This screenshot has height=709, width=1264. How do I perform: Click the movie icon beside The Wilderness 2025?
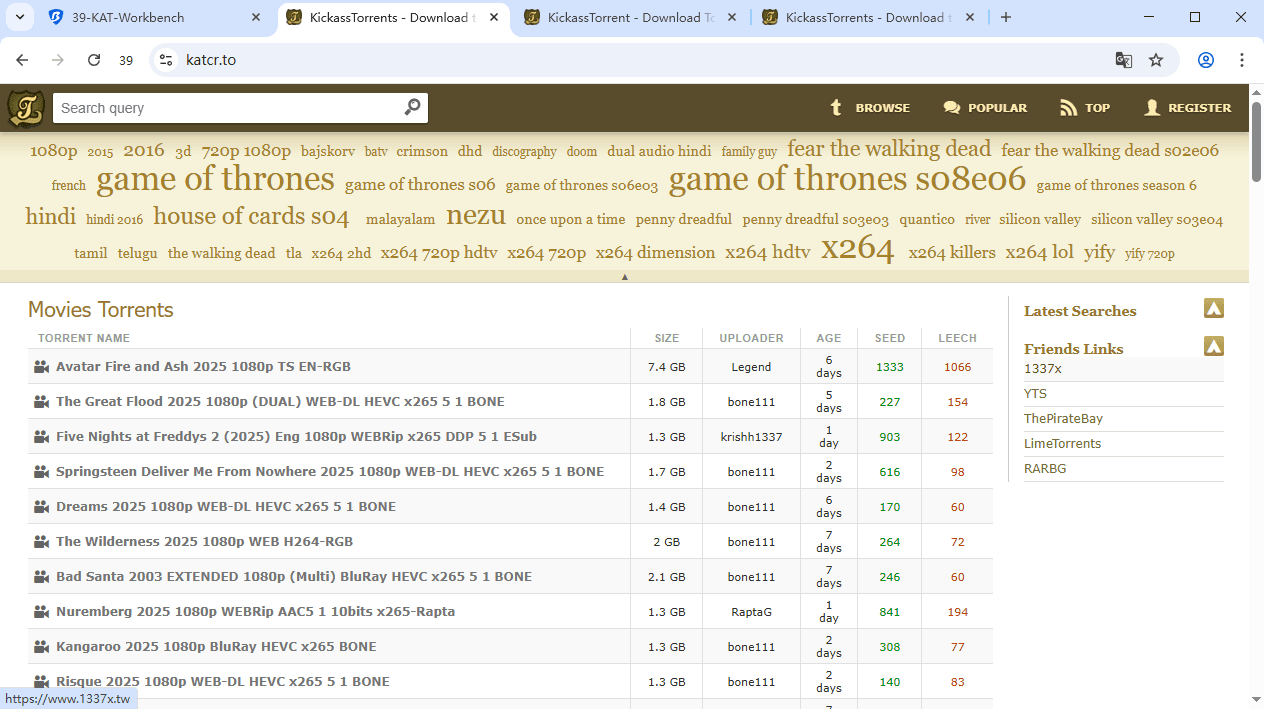tap(41, 542)
